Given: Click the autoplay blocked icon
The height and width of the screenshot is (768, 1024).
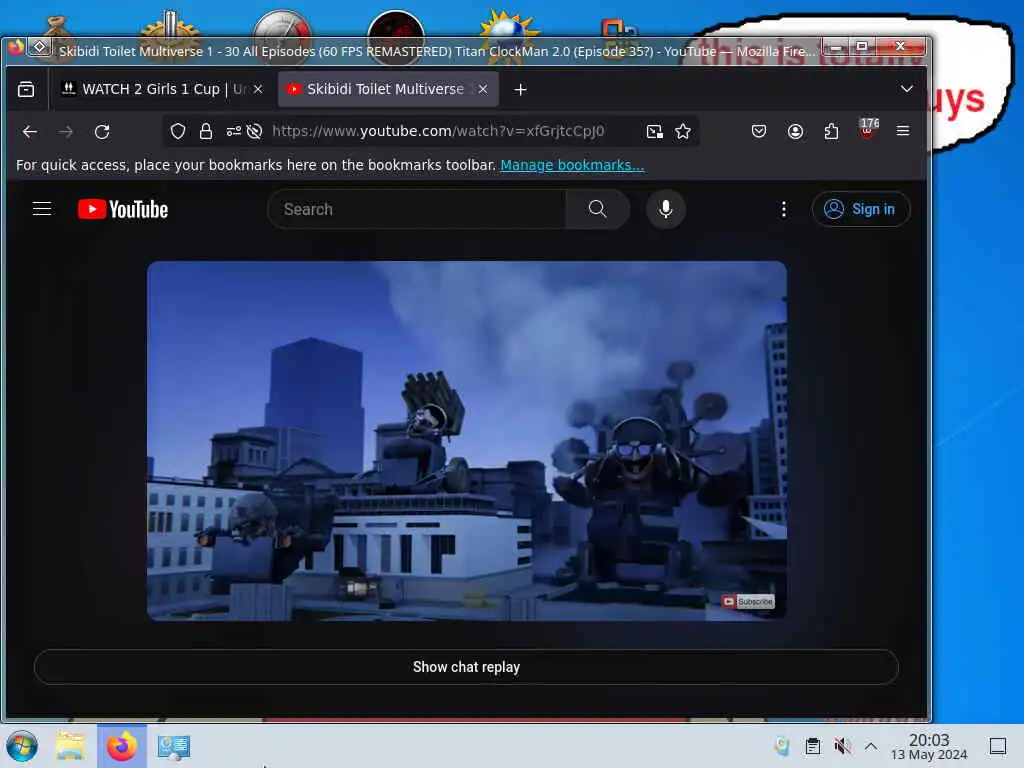Looking at the screenshot, I should pyautogui.click(x=254, y=131).
